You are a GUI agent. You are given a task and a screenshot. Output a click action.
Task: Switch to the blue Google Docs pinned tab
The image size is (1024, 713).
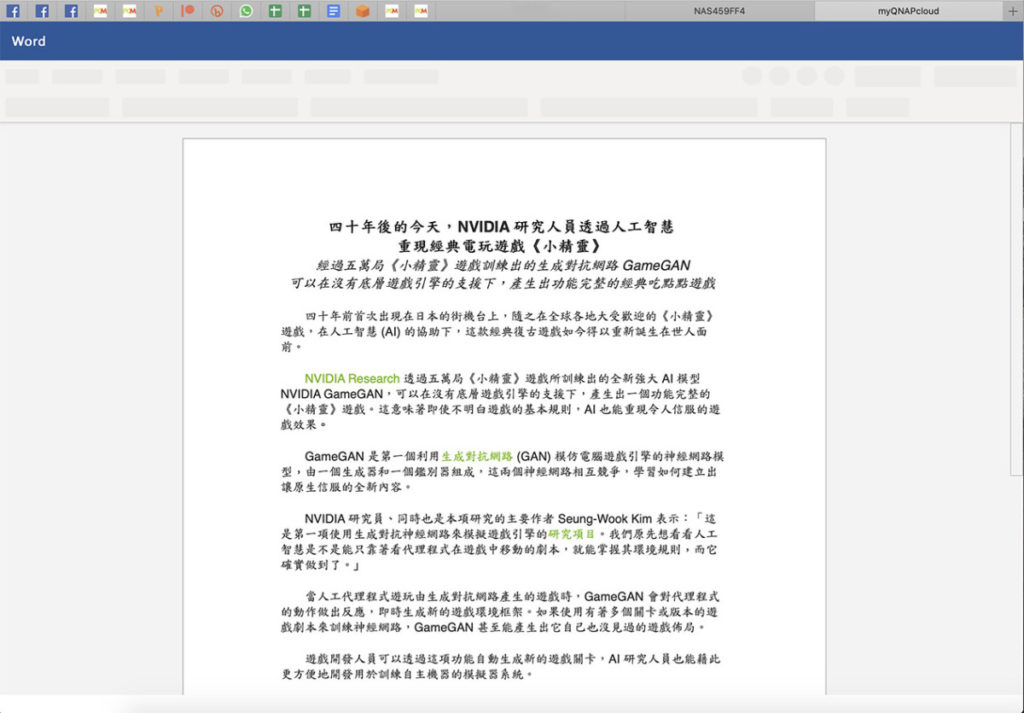pos(333,10)
